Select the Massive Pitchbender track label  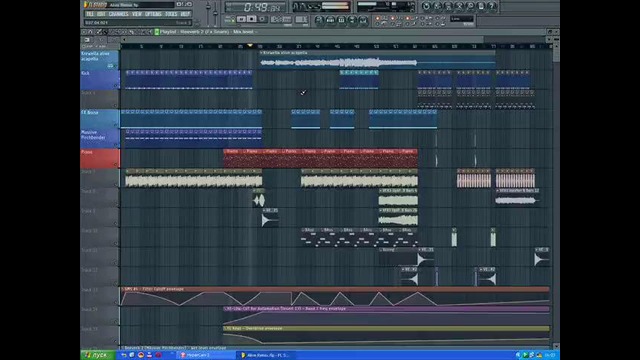point(100,139)
